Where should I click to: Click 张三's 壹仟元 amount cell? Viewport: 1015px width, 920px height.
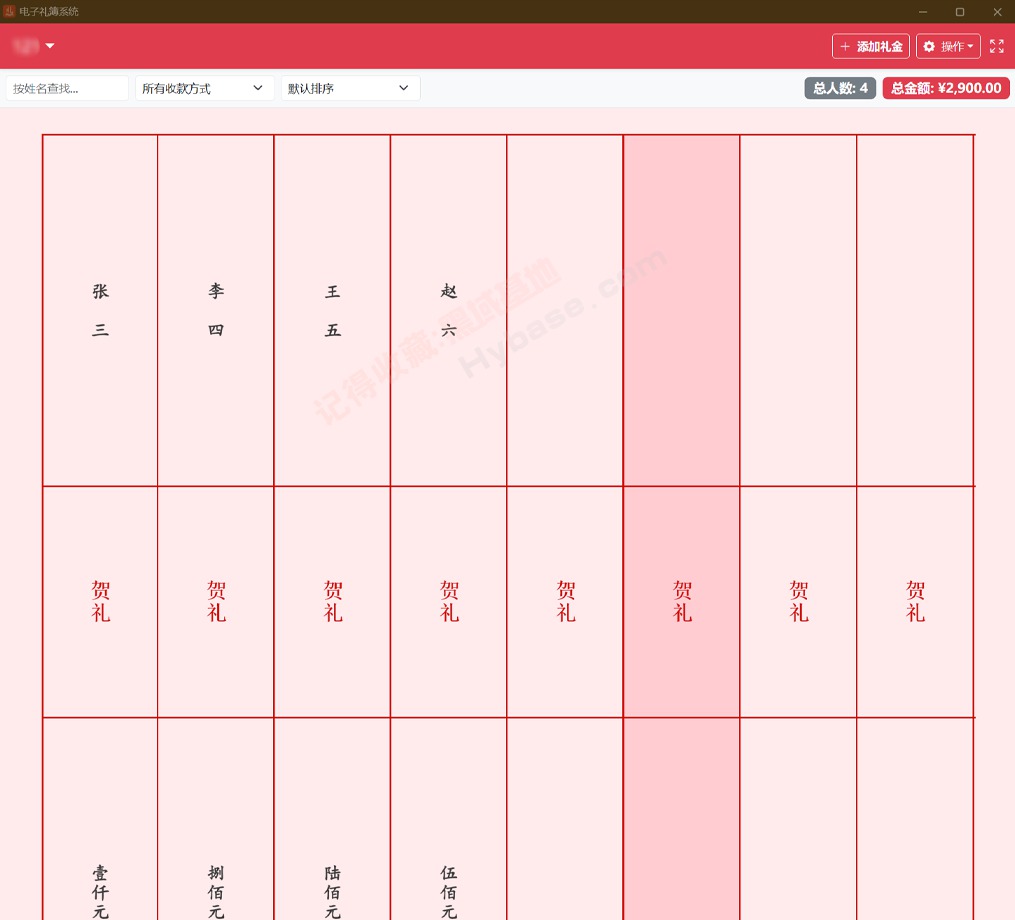100,891
